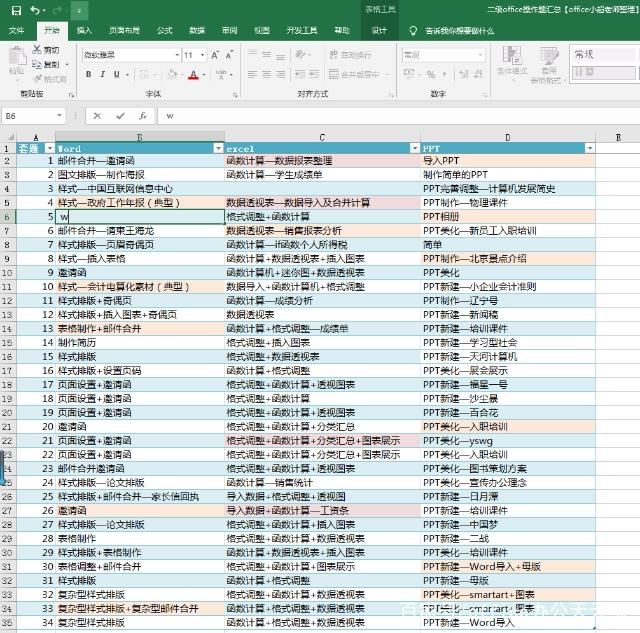Click the Cancel (X) formula bar icon

tap(97, 116)
